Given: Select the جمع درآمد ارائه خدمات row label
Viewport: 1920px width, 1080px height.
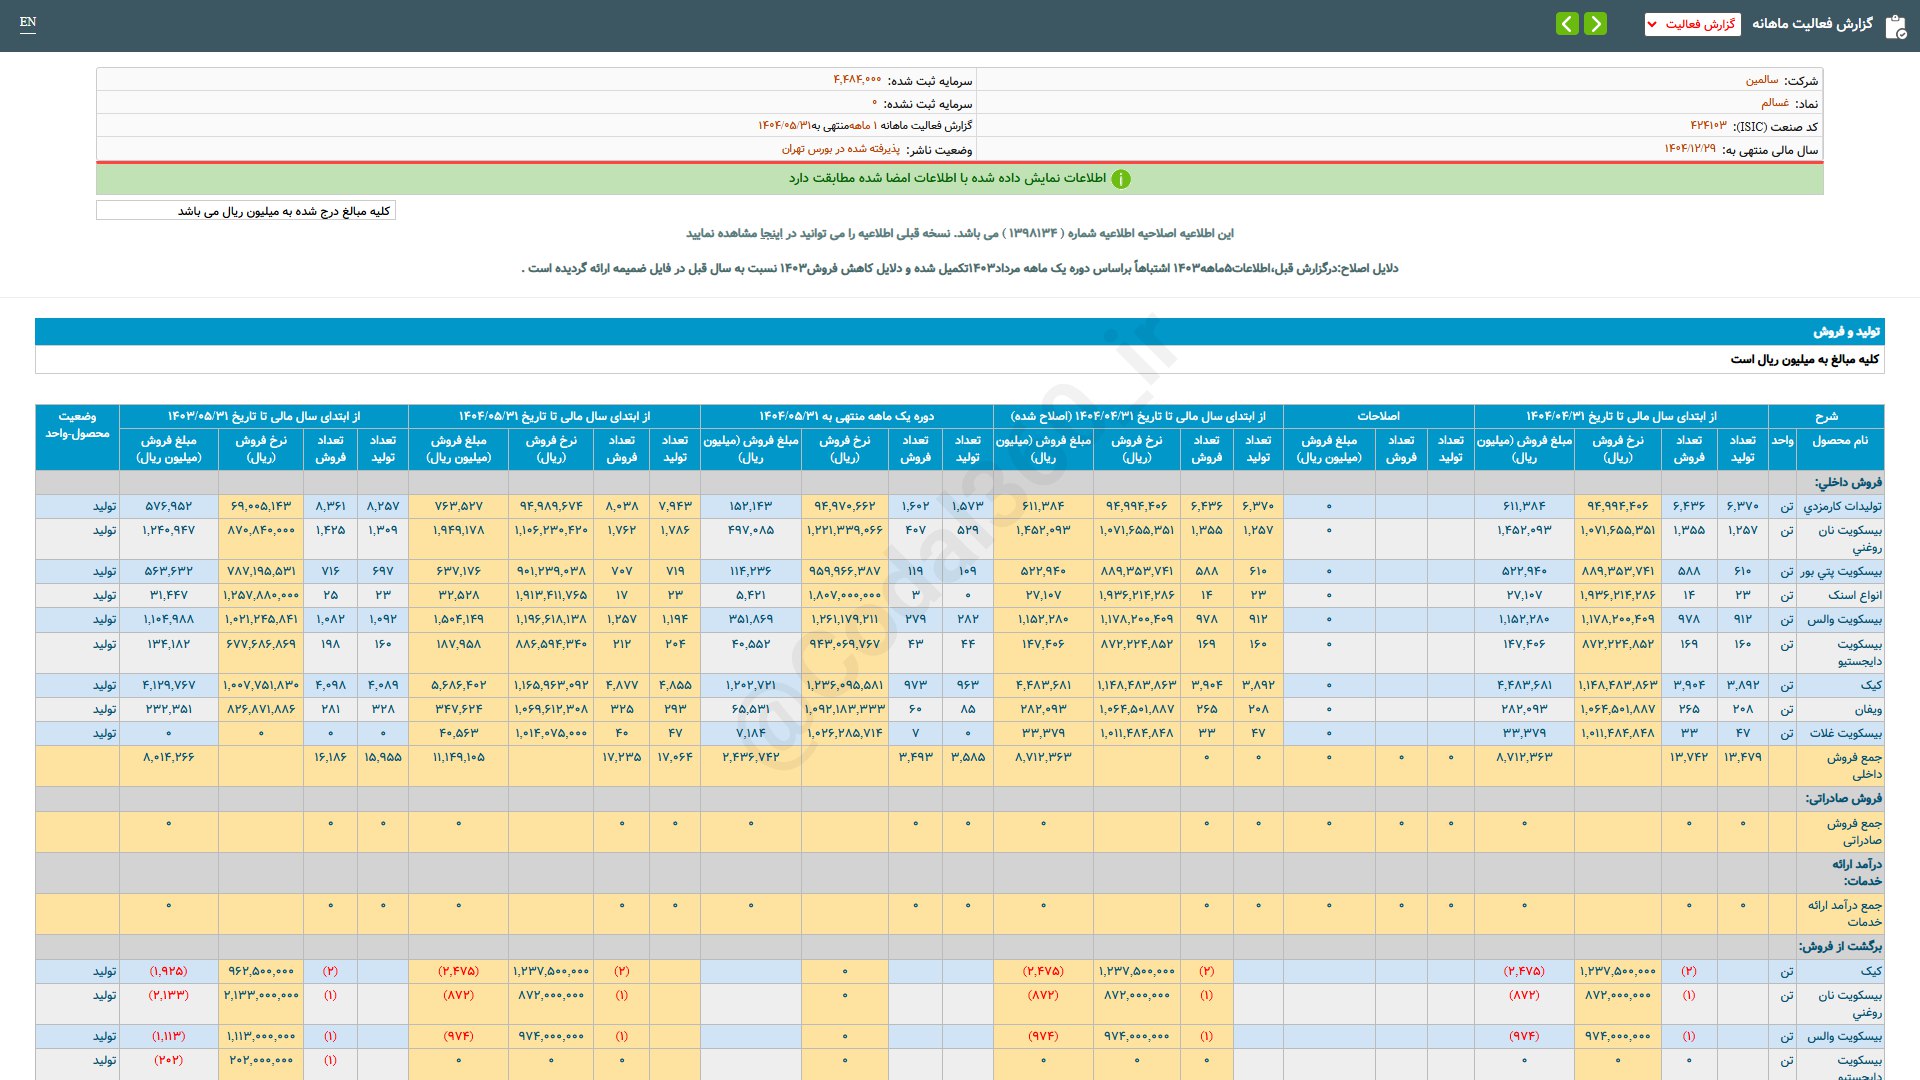Looking at the screenshot, I should tap(1844, 914).
